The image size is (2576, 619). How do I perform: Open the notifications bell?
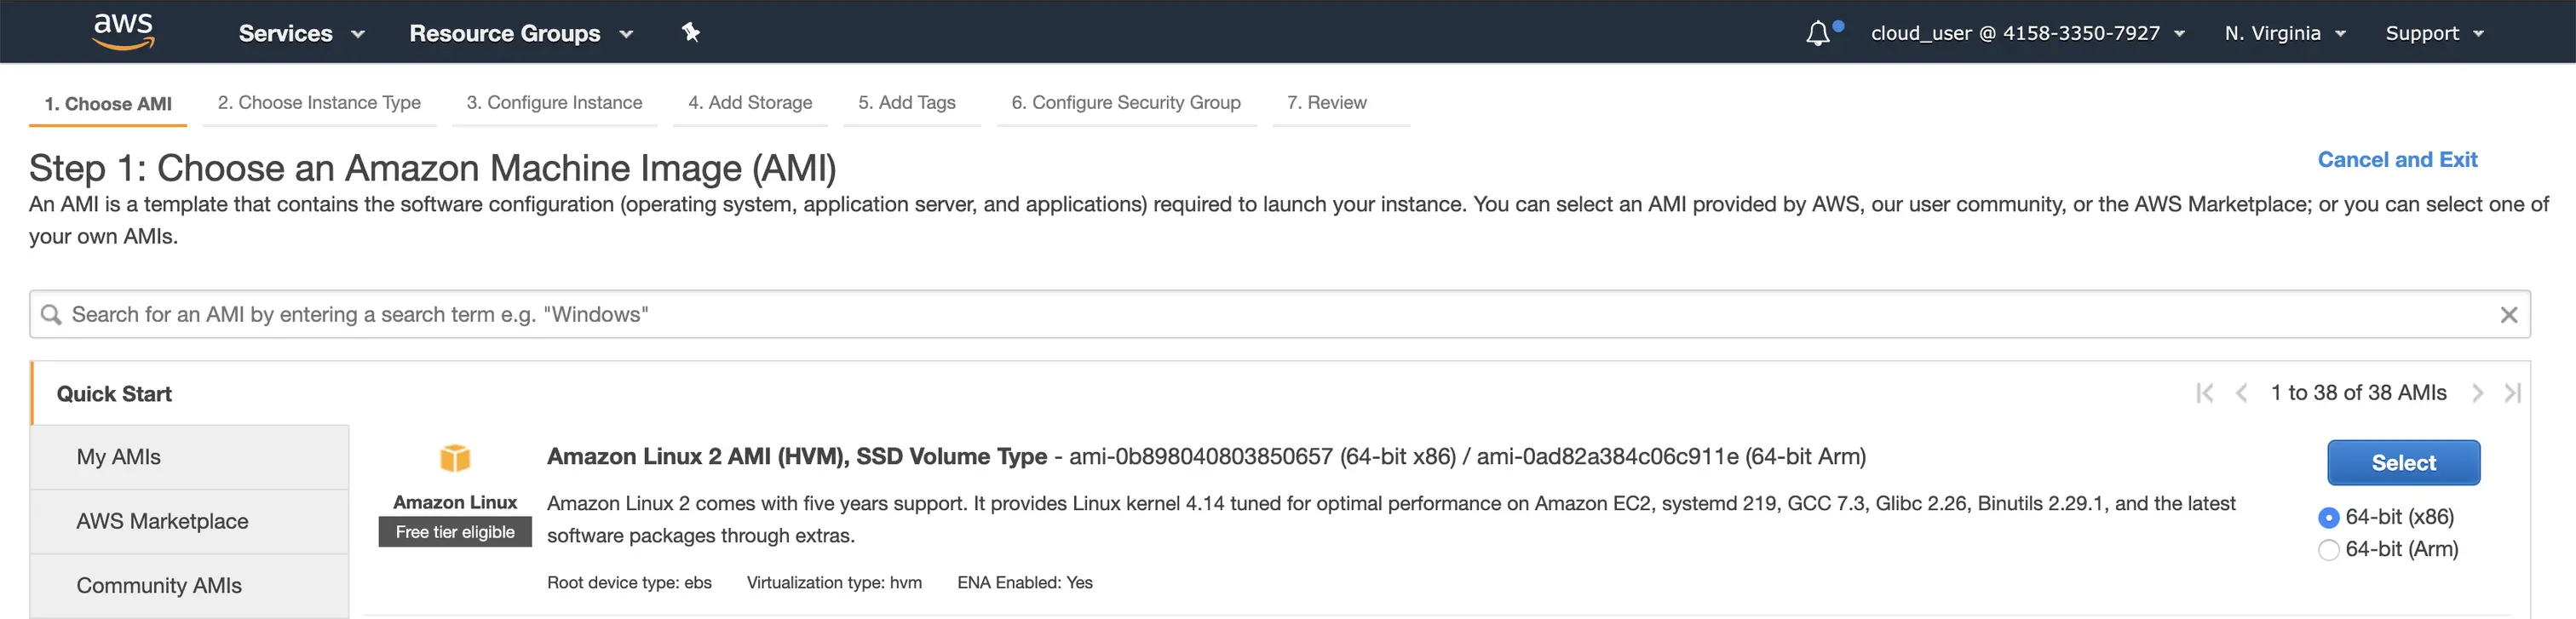click(x=1818, y=33)
